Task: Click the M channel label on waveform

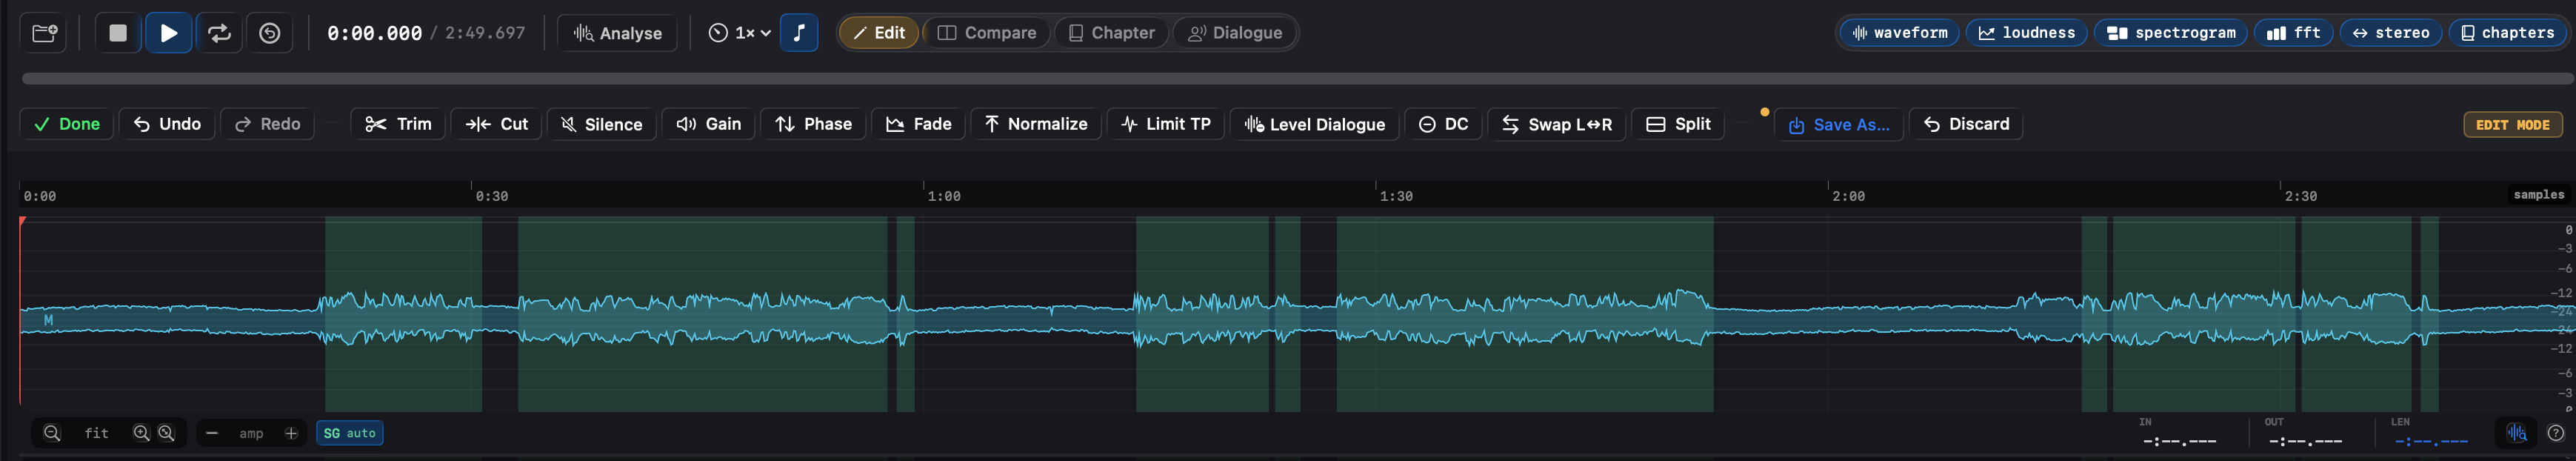Action: click(48, 320)
